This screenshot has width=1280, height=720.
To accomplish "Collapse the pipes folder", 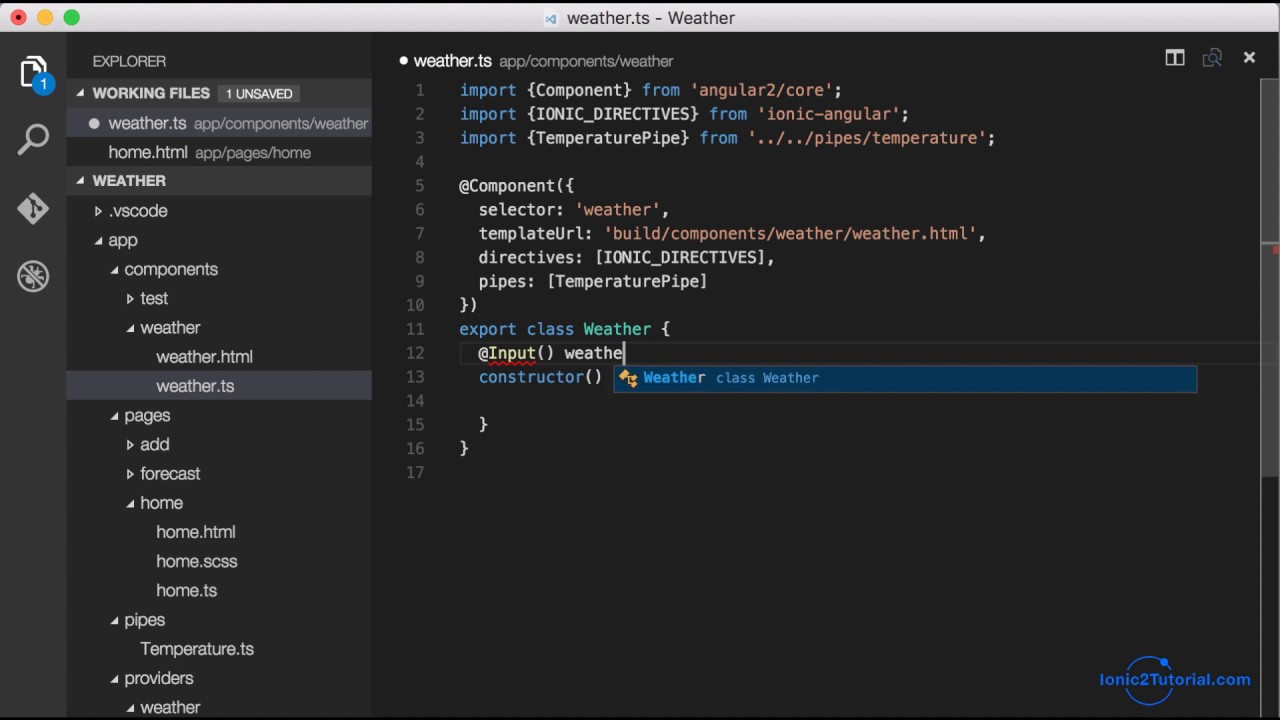I will click(114, 620).
